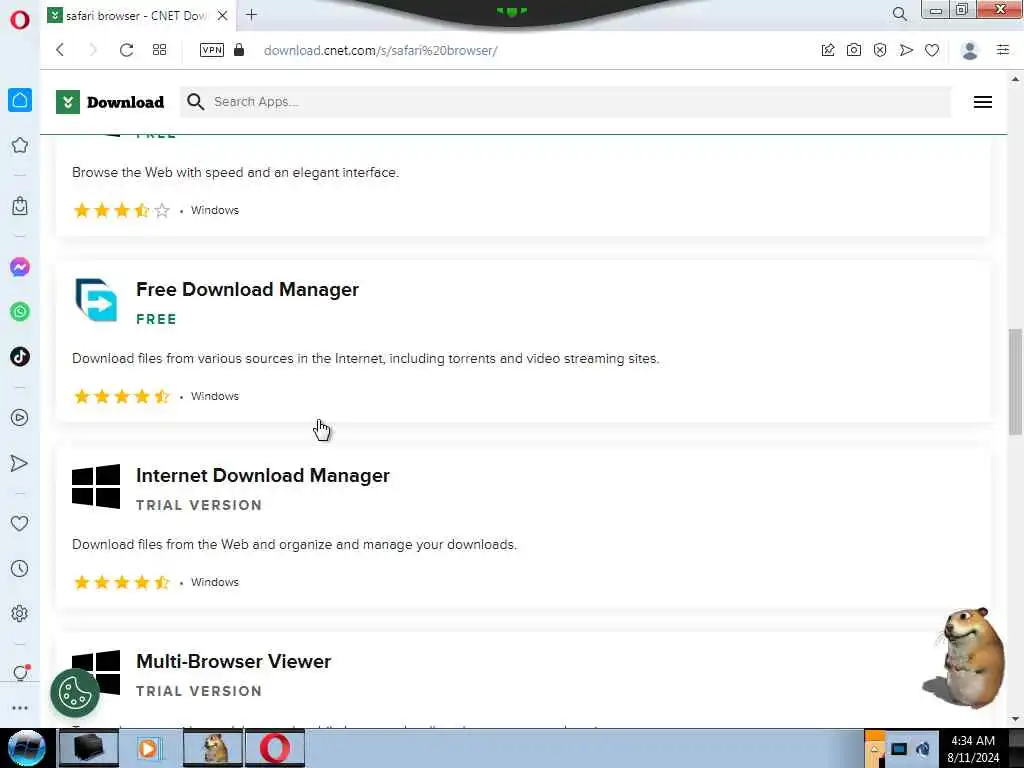1024x768 pixels.
Task: Click the search magnifier in site header
Action: (x=195, y=102)
